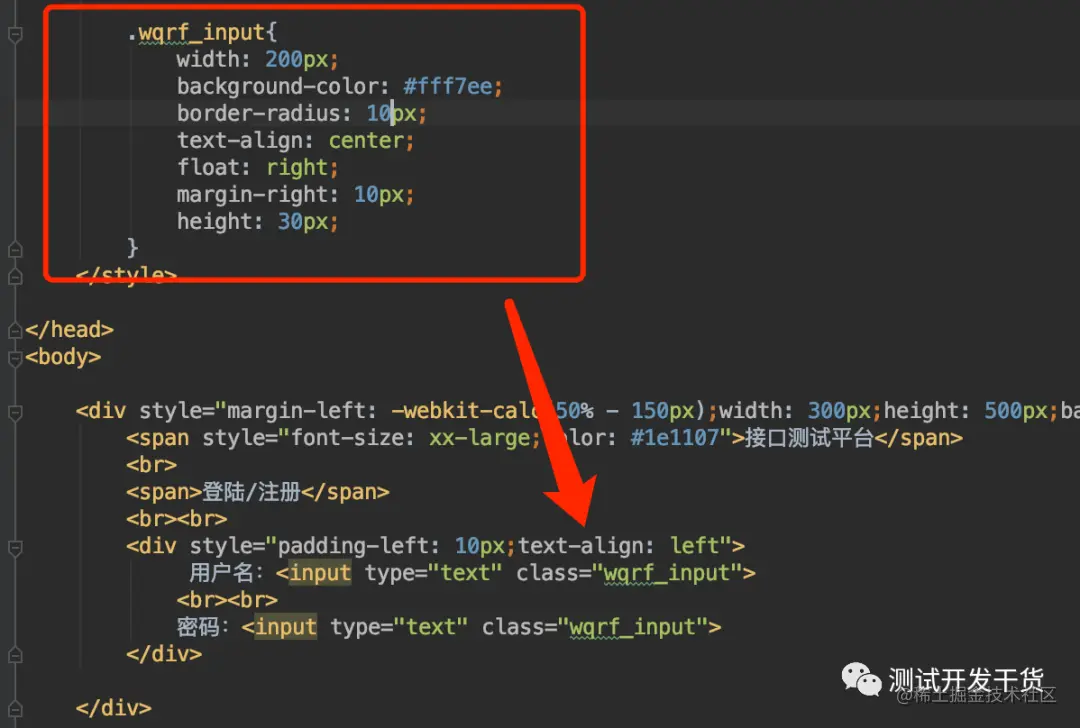Image resolution: width=1080 pixels, height=728 pixels.
Task: Collapse the .wqrf_input rule using its gutter fold marker
Action: pos(14,33)
